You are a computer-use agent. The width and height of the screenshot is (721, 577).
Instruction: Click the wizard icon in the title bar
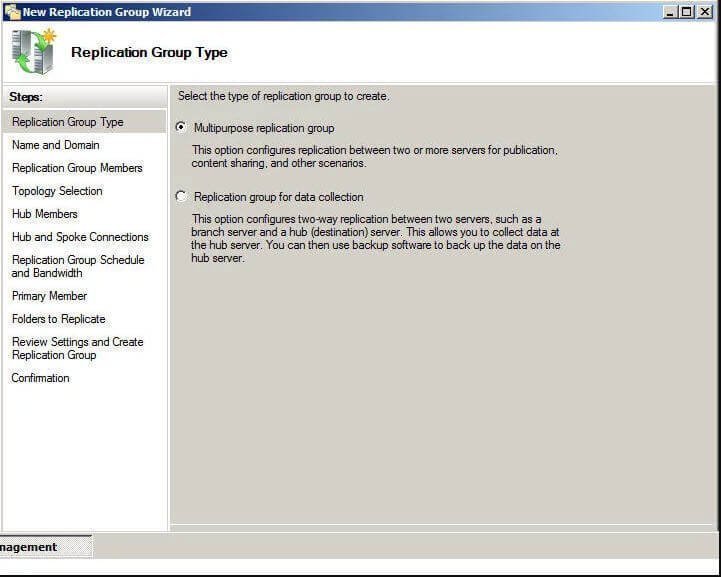pos(11,12)
